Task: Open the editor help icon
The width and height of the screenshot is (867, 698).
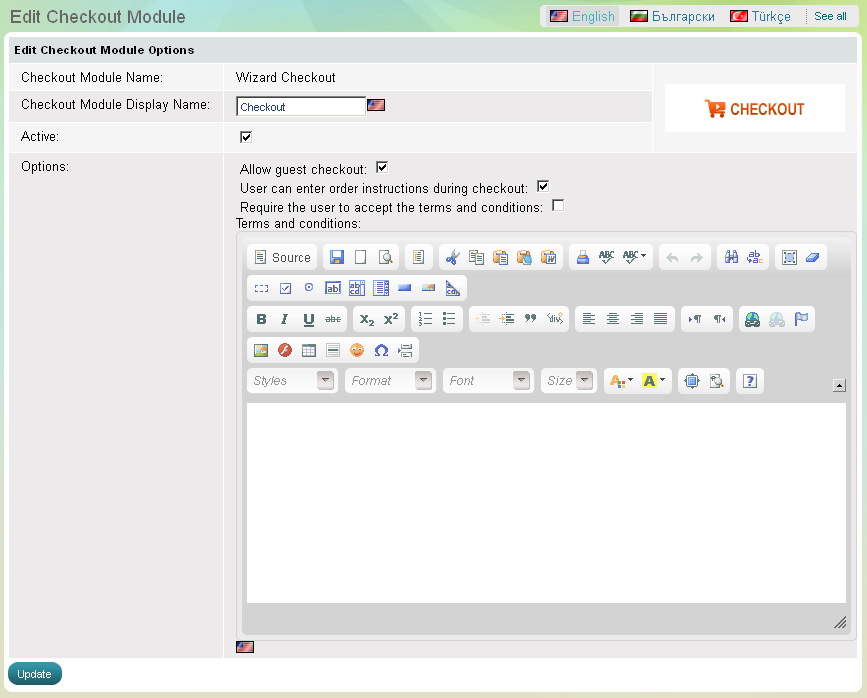Action: click(x=751, y=381)
